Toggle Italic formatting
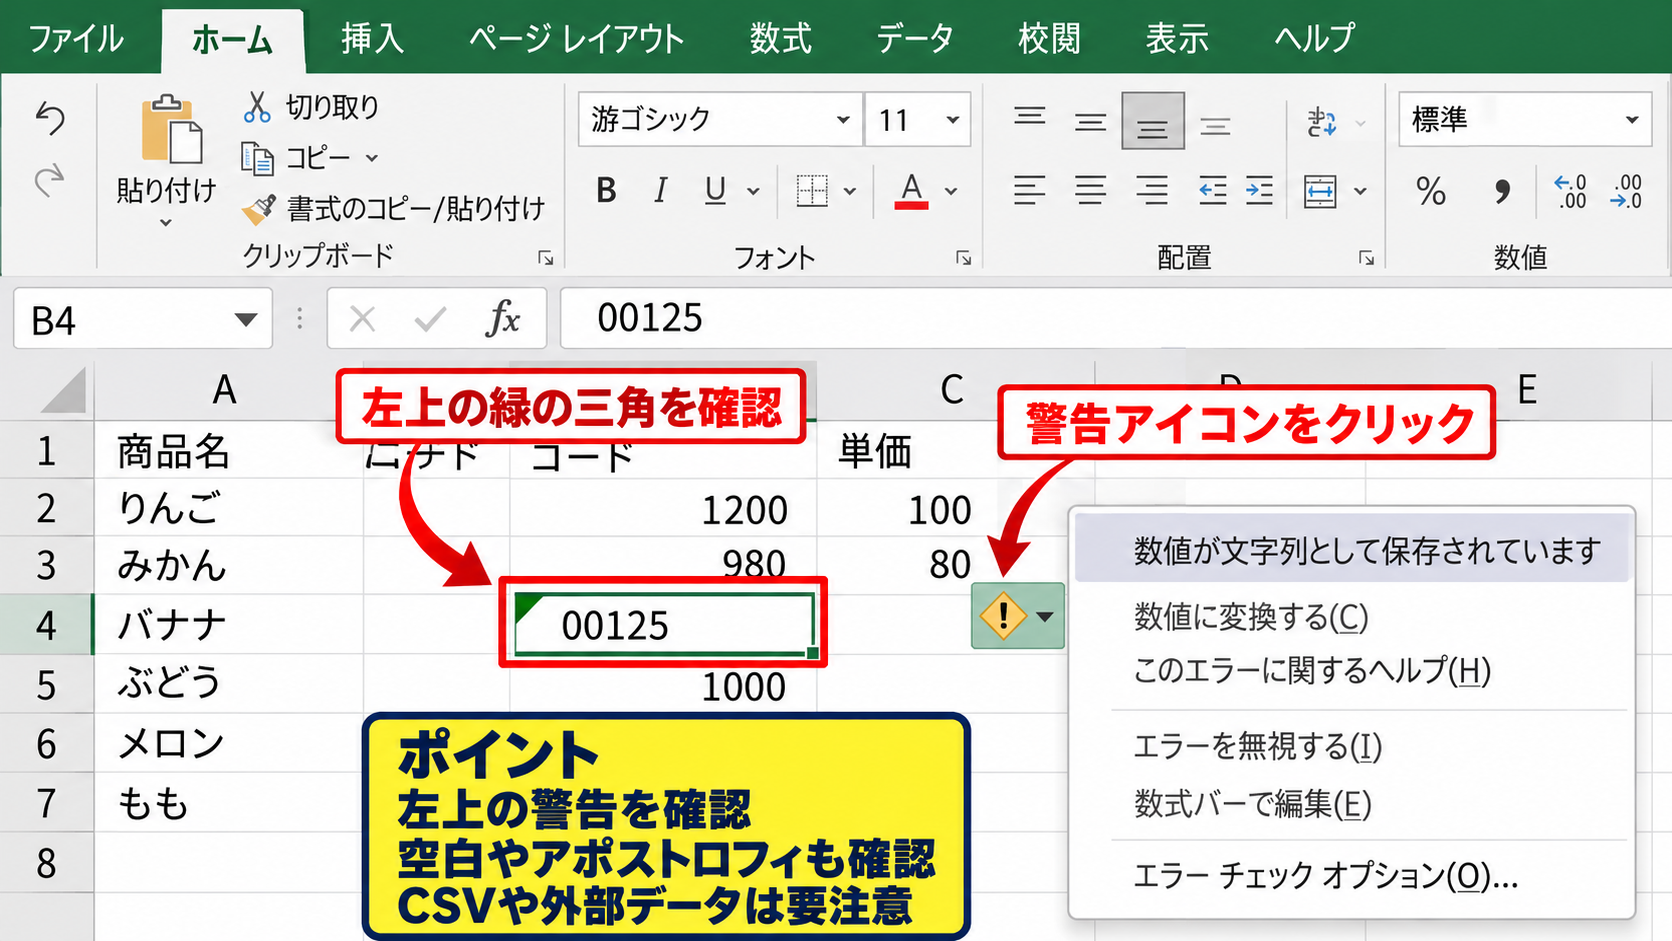Image resolution: width=1672 pixels, height=941 pixels. 660,190
